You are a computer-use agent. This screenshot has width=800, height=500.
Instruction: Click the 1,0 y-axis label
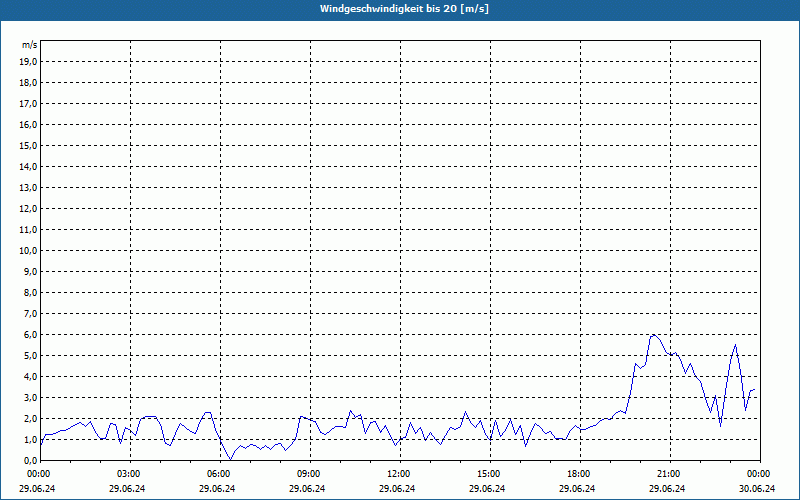click(31, 439)
